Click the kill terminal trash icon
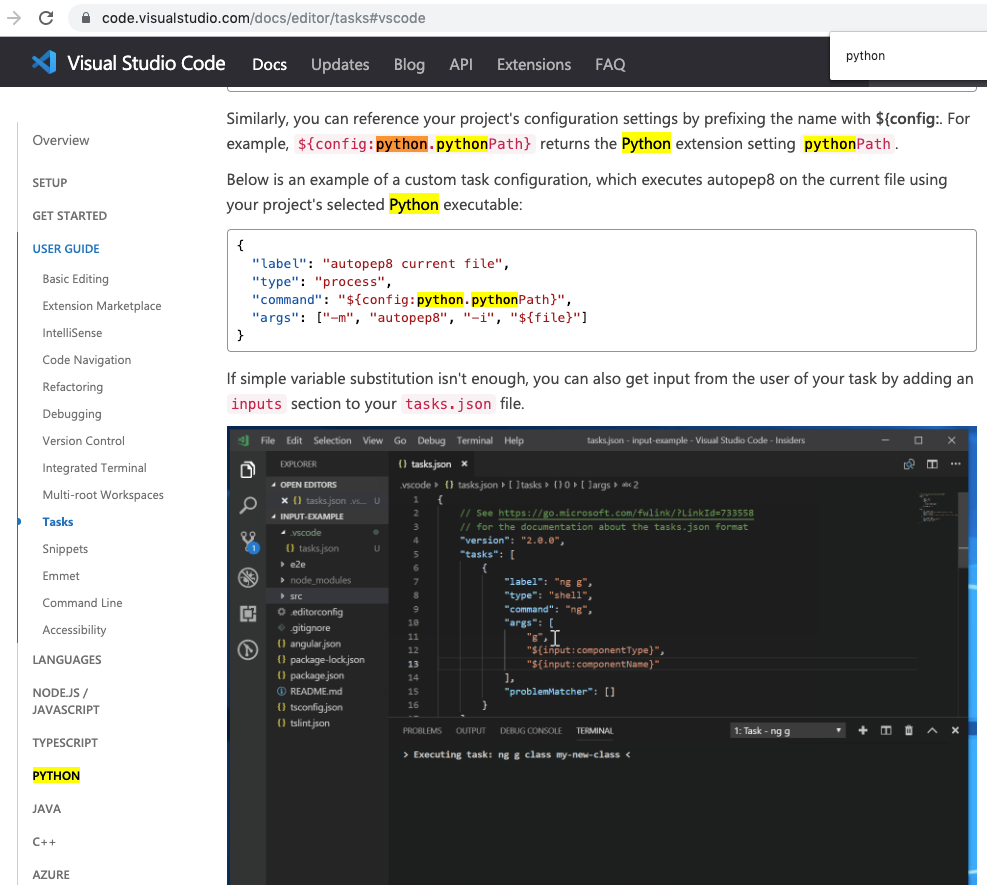This screenshot has width=987, height=885. 908,731
